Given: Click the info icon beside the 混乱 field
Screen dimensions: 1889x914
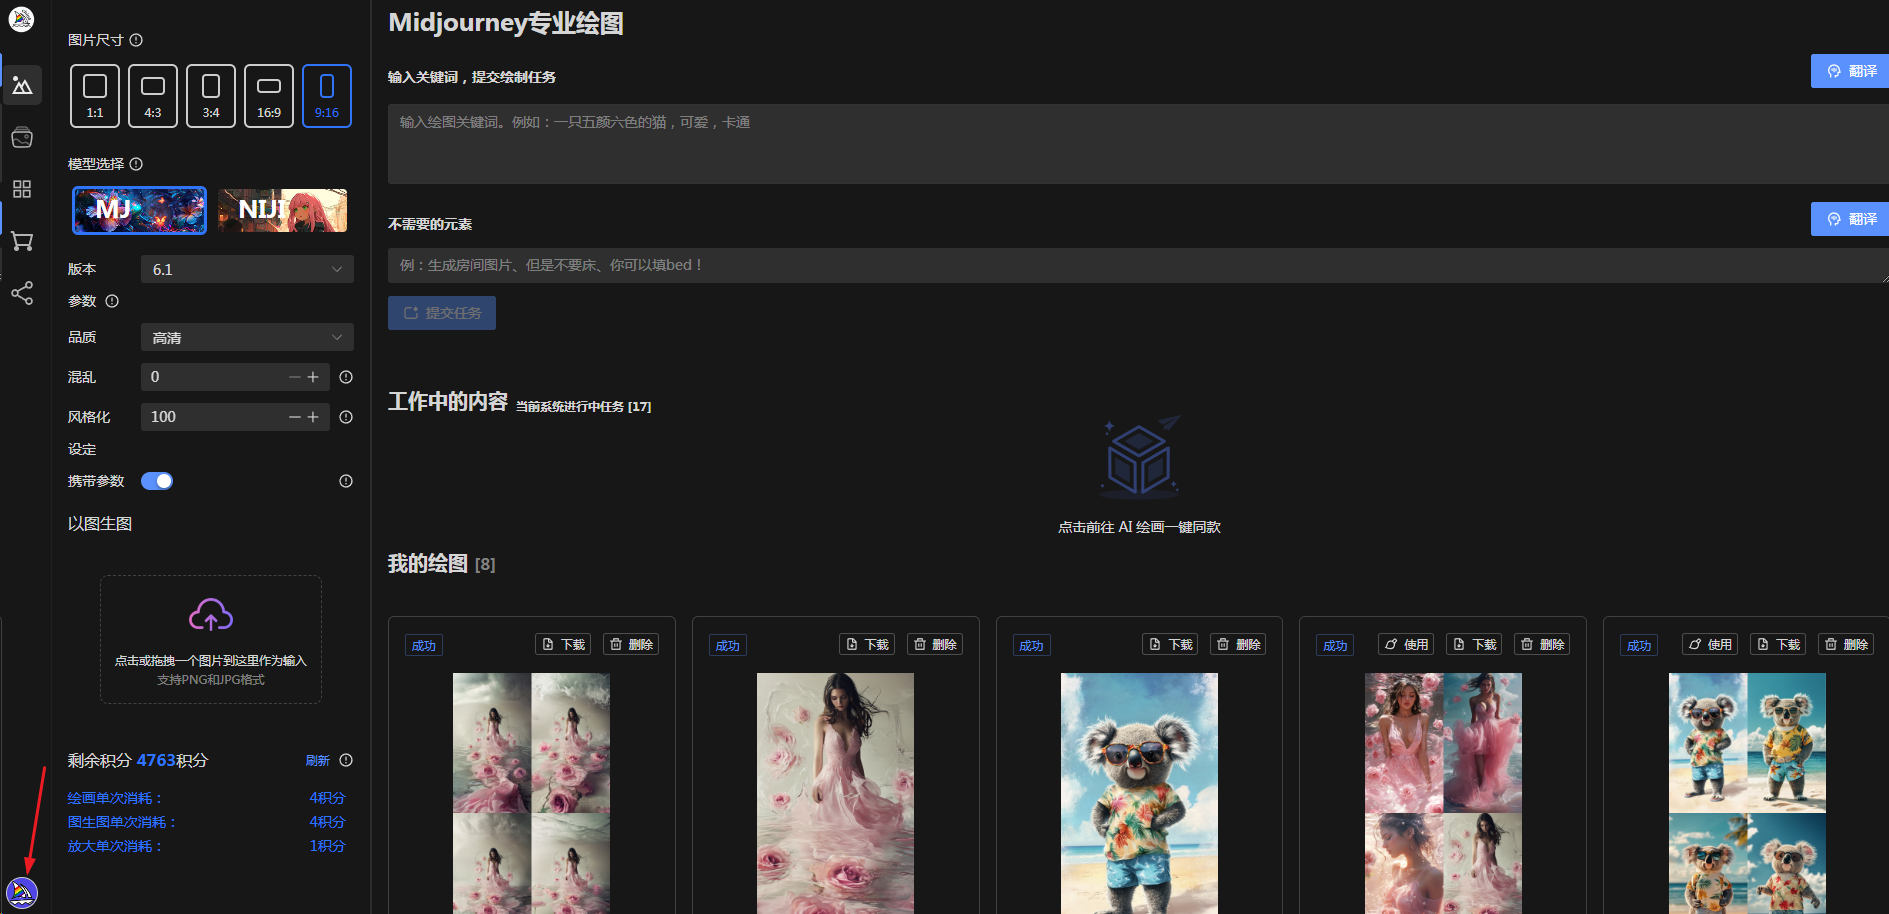Looking at the screenshot, I should 346,377.
